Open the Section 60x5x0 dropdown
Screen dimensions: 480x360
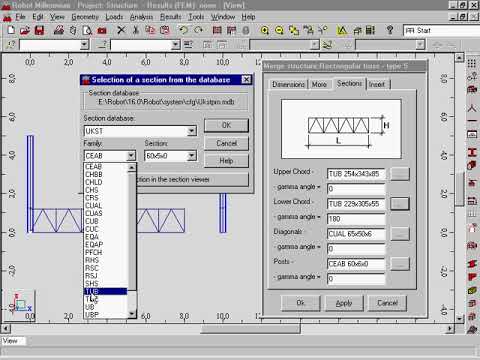coord(192,156)
